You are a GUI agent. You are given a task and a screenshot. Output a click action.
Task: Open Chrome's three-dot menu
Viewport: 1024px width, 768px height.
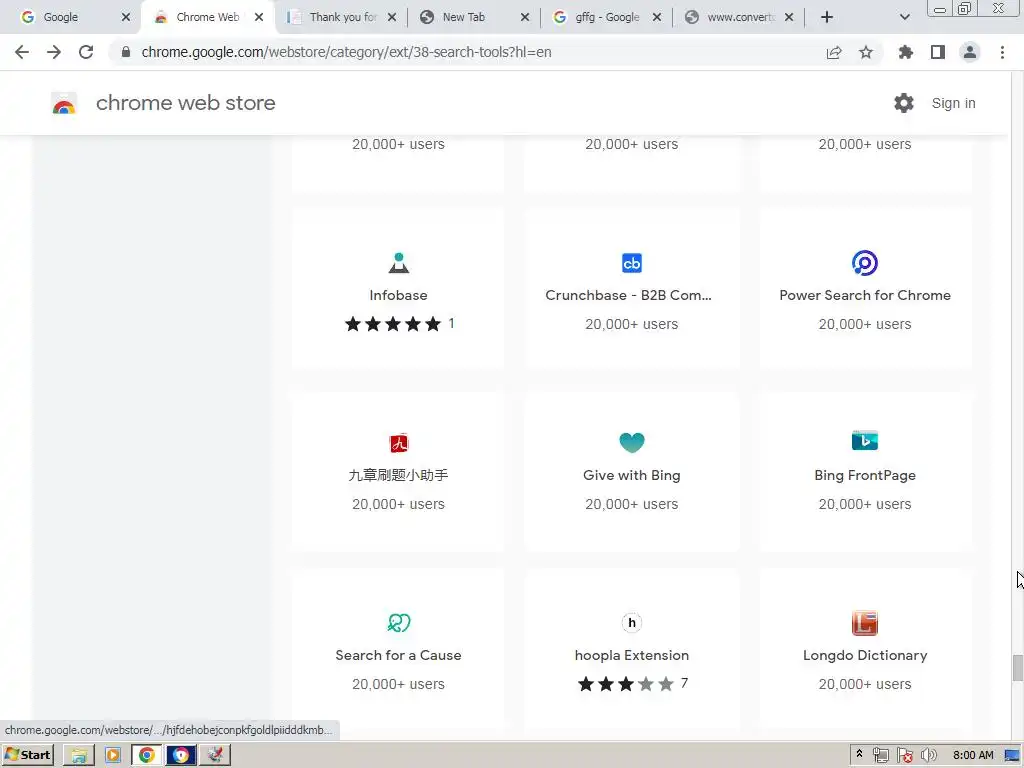click(x=1002, y=52)
